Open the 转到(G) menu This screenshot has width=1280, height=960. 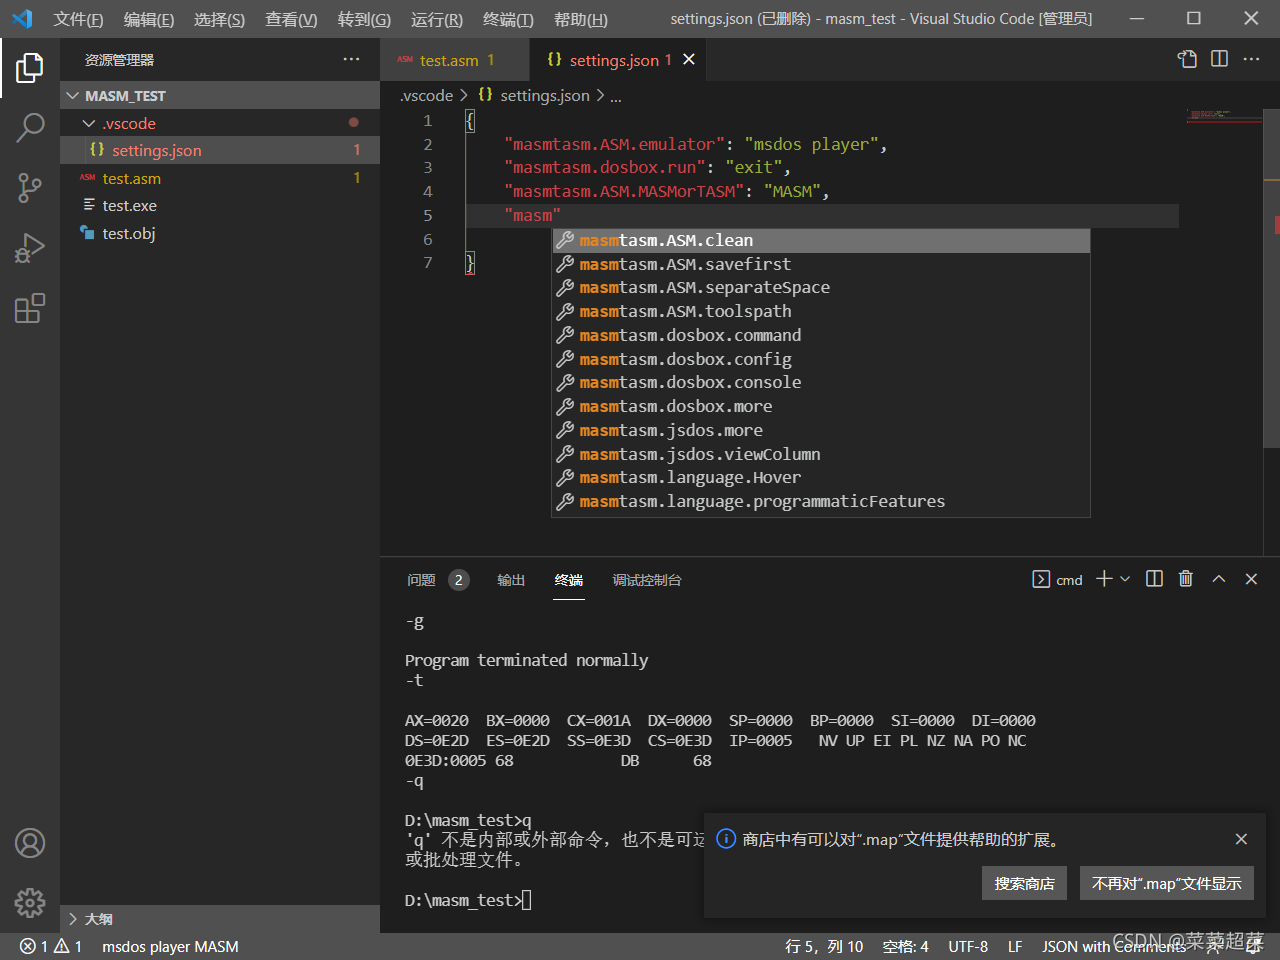coord(364,19)
